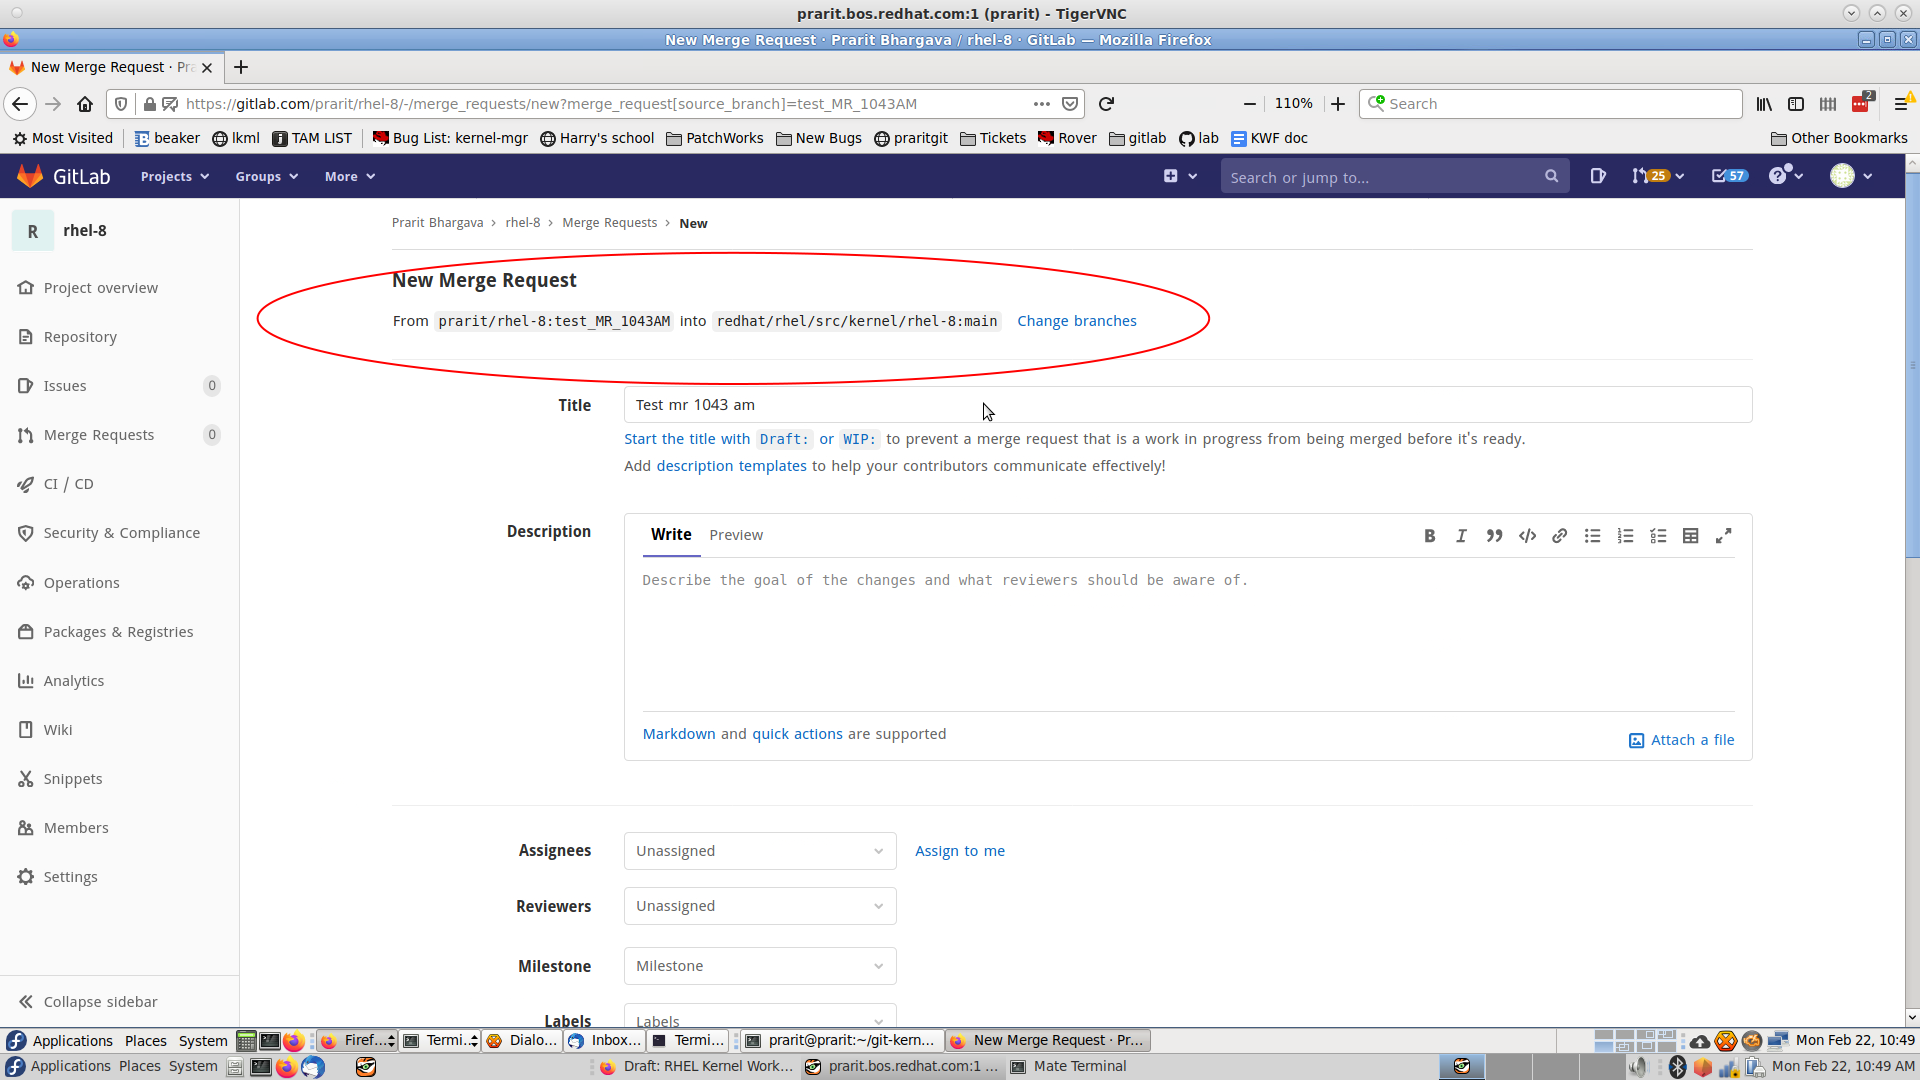Open the Projects menu in navbar
The height and width of the screenshot is (1080, 1920).
click(174, 177)
